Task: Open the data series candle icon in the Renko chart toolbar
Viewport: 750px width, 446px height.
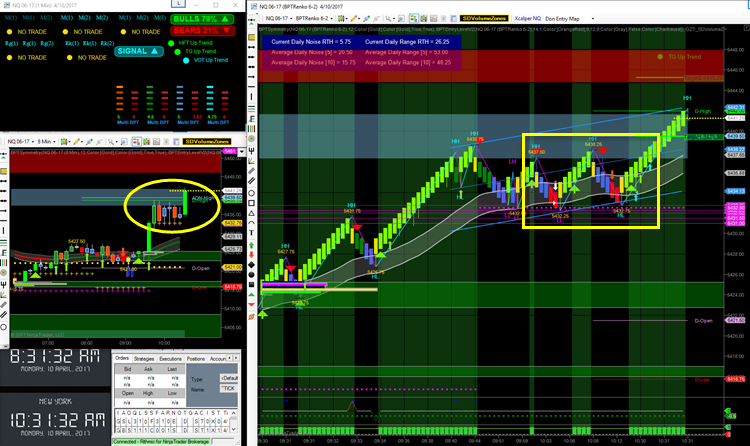Action: point(424,19)
